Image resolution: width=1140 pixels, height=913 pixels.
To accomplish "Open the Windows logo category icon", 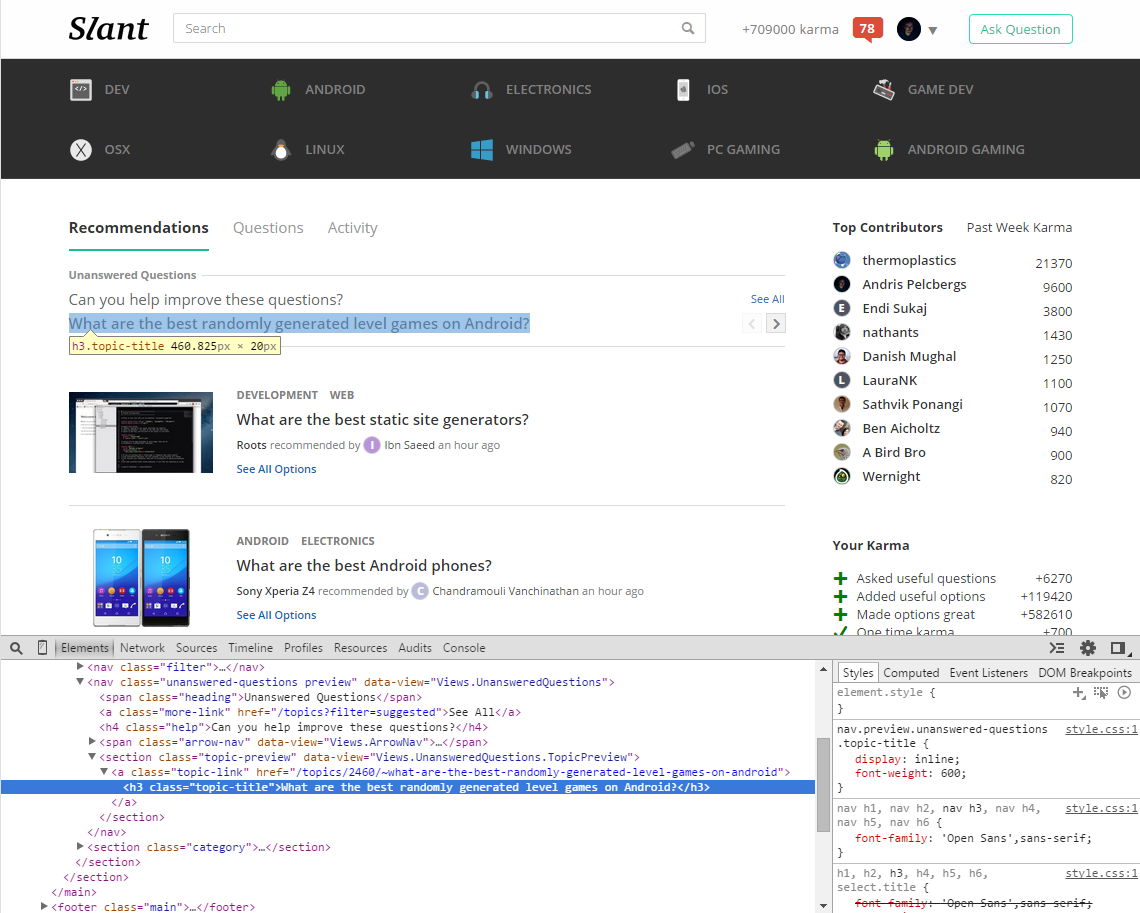I will click(481, 150).
